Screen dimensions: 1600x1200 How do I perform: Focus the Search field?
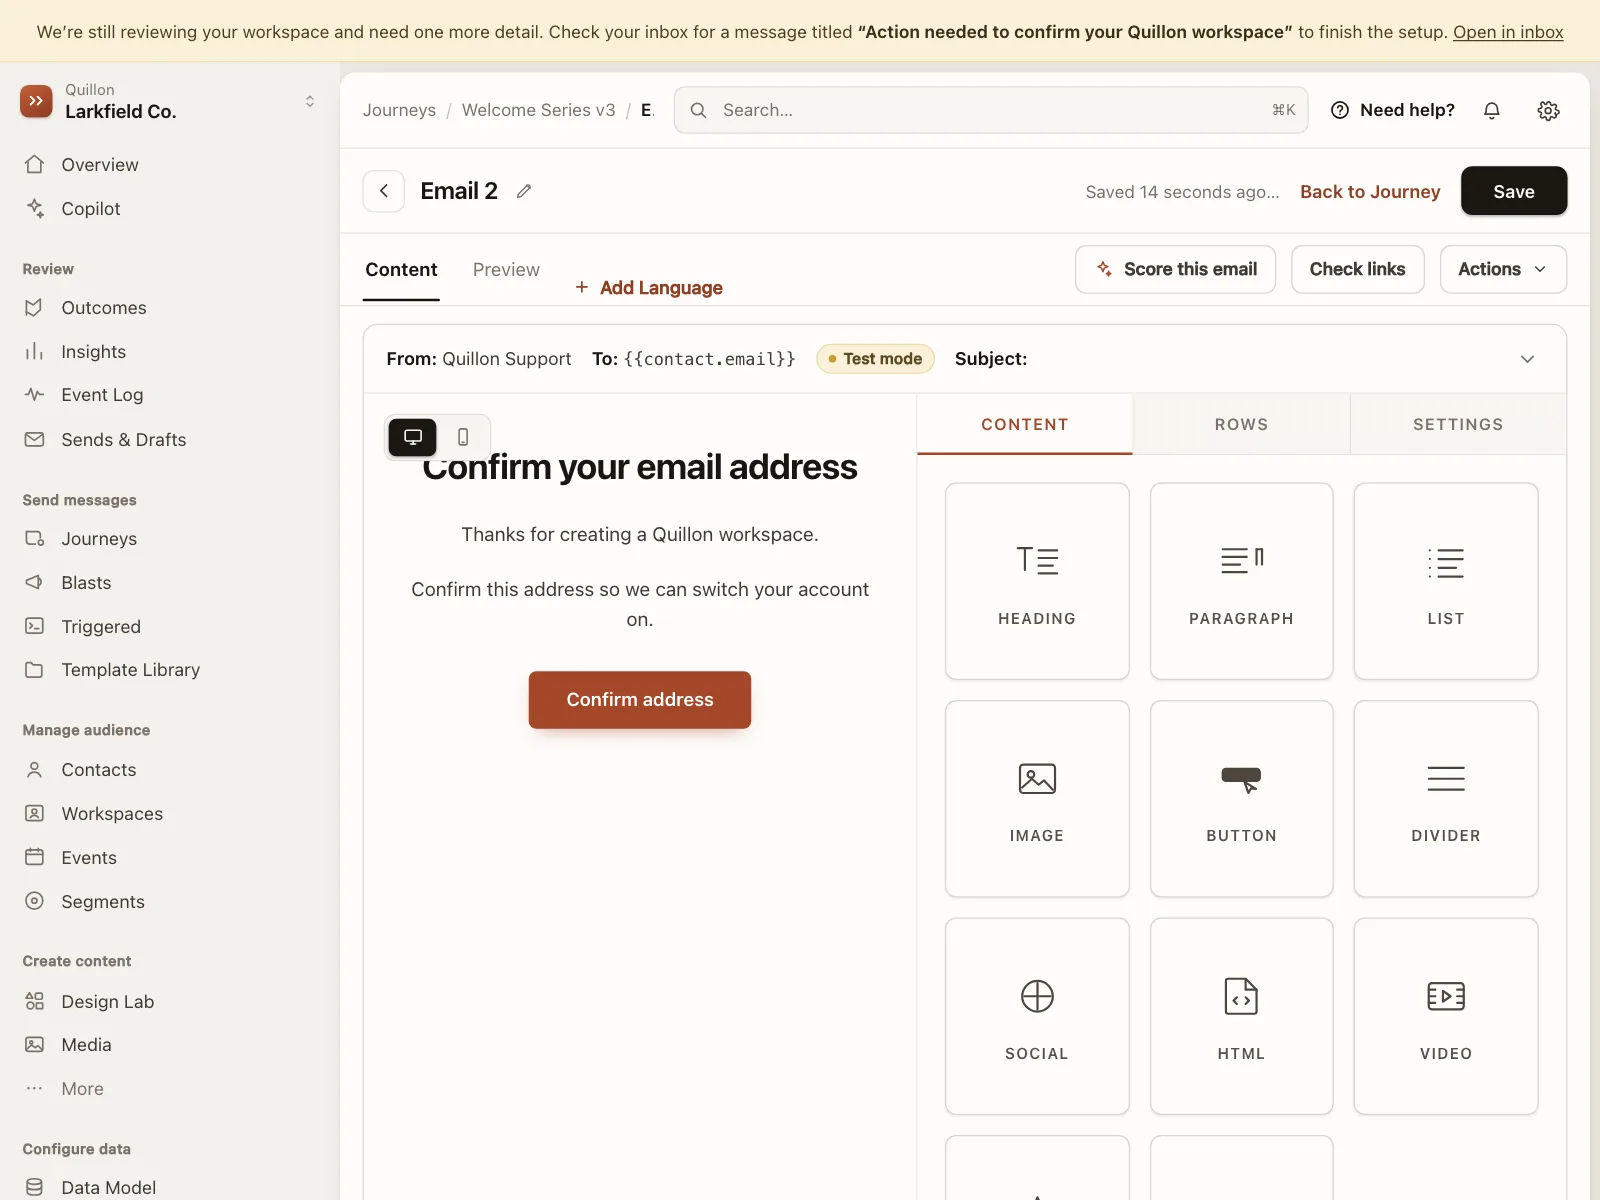pyautogui.click(x=991, y=110)
